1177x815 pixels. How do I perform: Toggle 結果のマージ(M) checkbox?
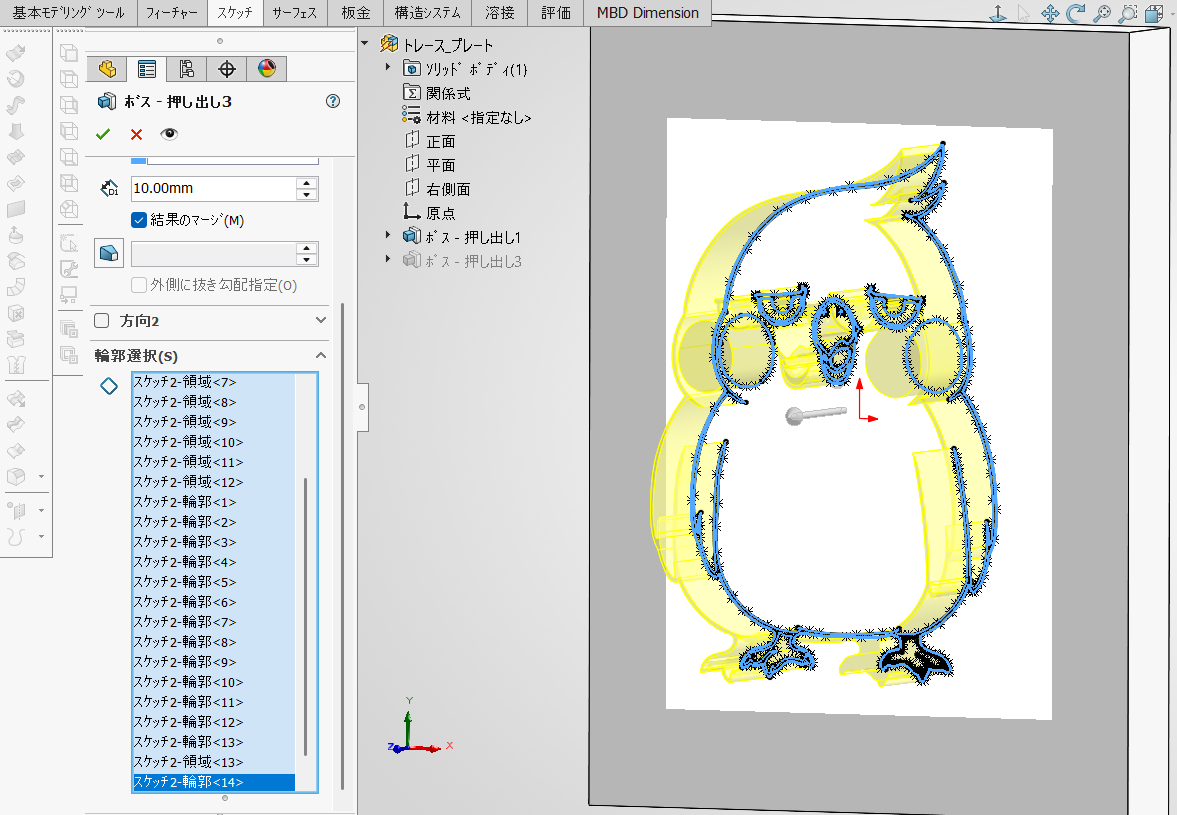[x=139, y=220]
